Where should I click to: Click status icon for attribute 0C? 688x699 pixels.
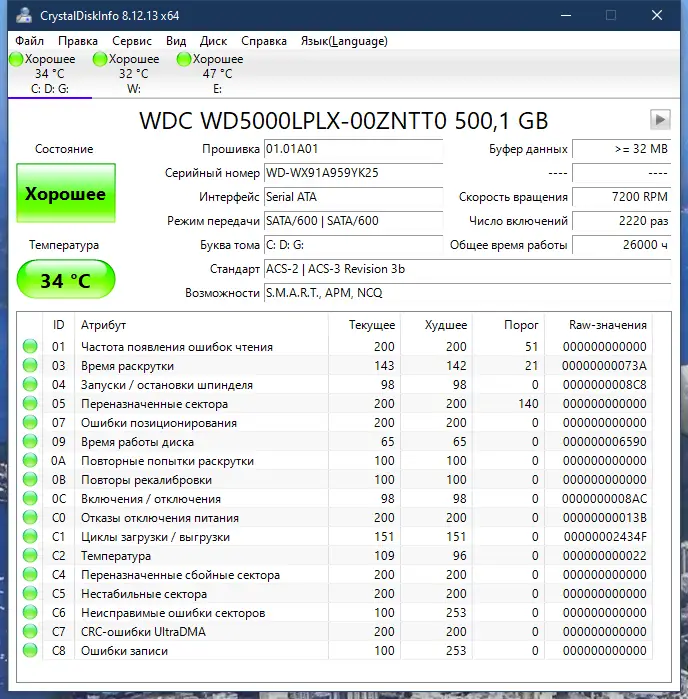point(30,498)
